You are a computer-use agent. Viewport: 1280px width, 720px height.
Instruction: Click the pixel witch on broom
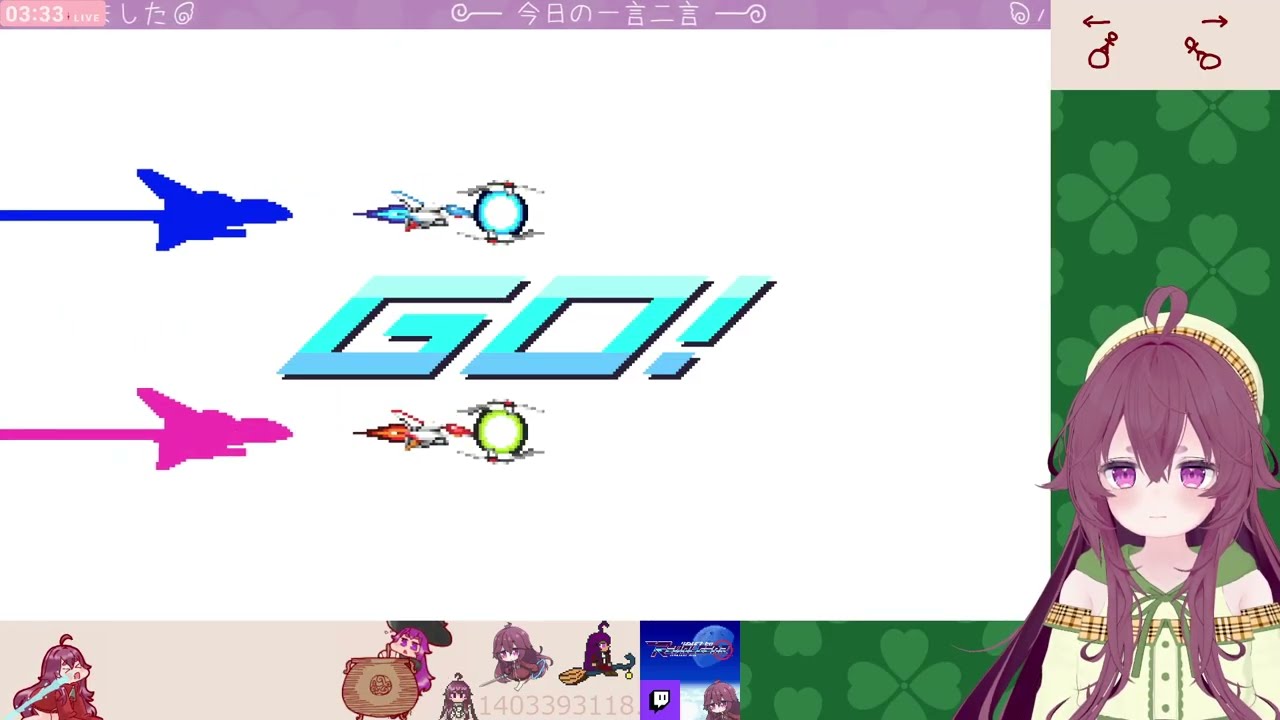pyautogui.click(x=597, y=655)
